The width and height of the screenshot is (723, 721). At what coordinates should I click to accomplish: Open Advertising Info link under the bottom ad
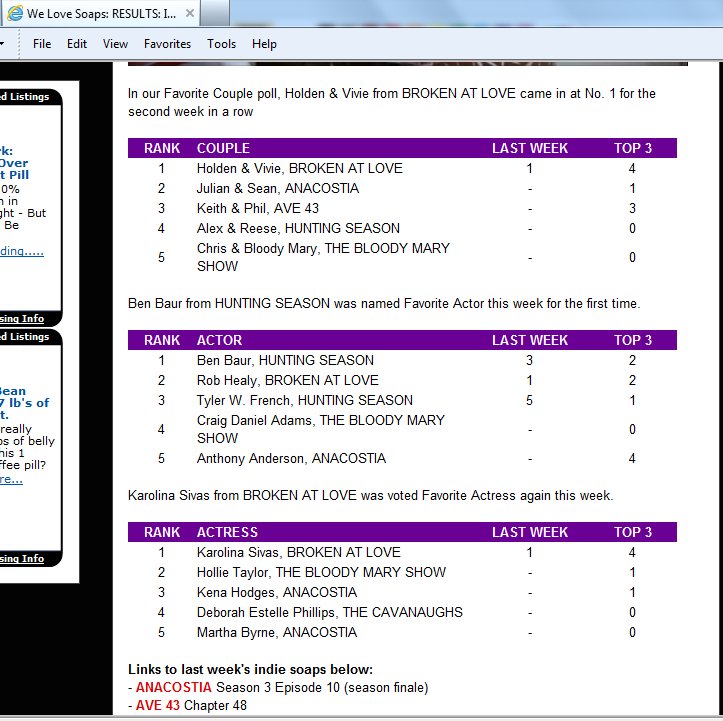click(x=21, y=558)
